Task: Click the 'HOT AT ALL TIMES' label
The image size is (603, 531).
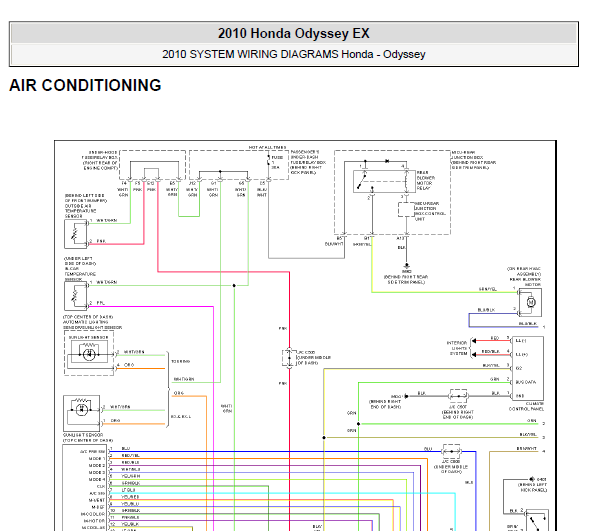Action: point(267,147)
